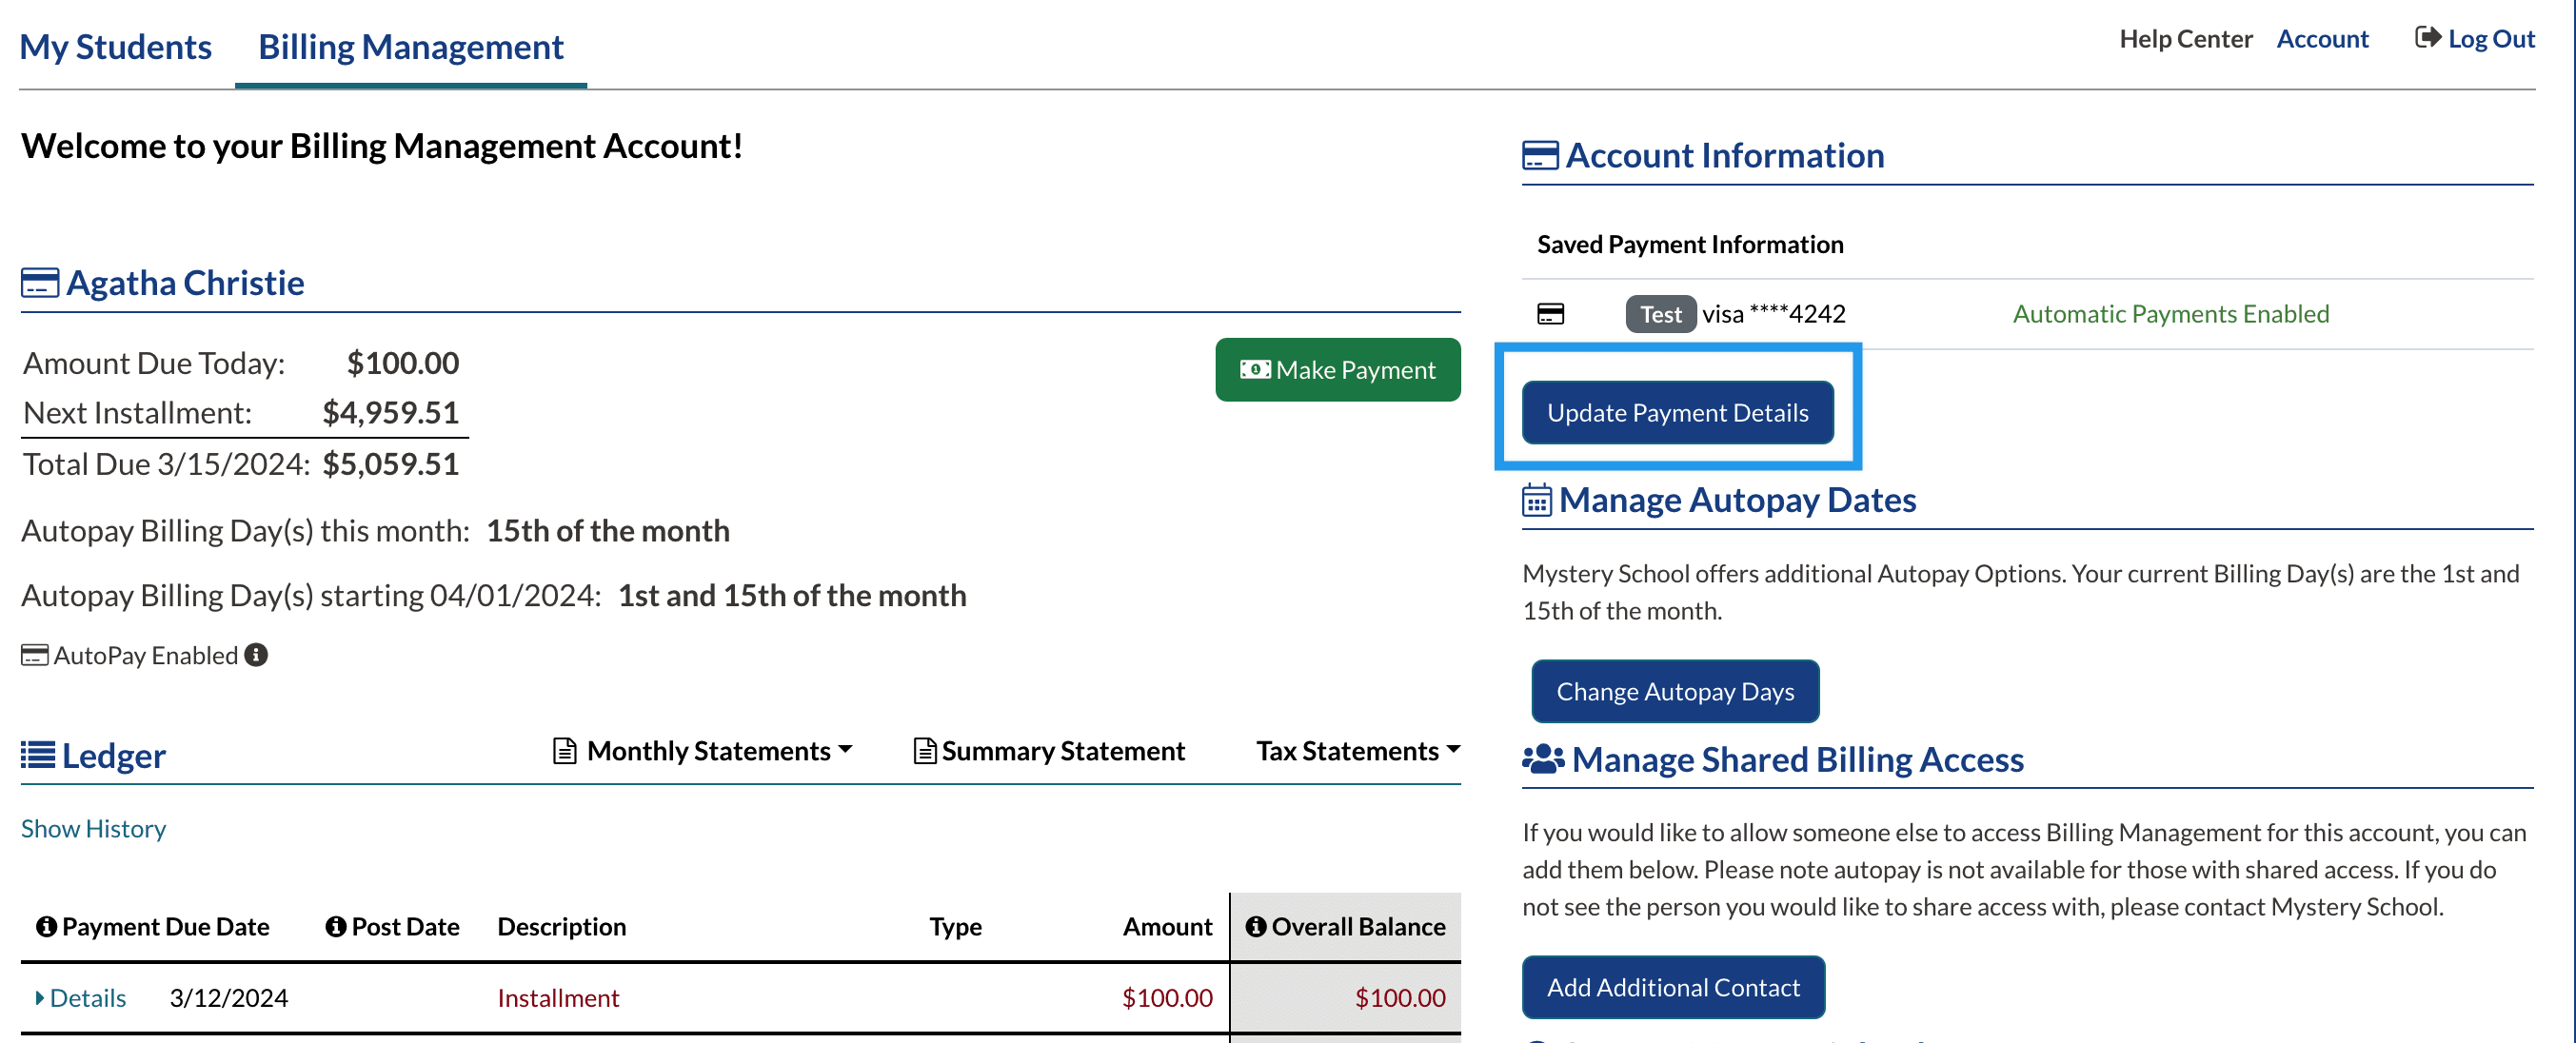Click the Show History link
2576x1043 pixels.
coord(93,828)
